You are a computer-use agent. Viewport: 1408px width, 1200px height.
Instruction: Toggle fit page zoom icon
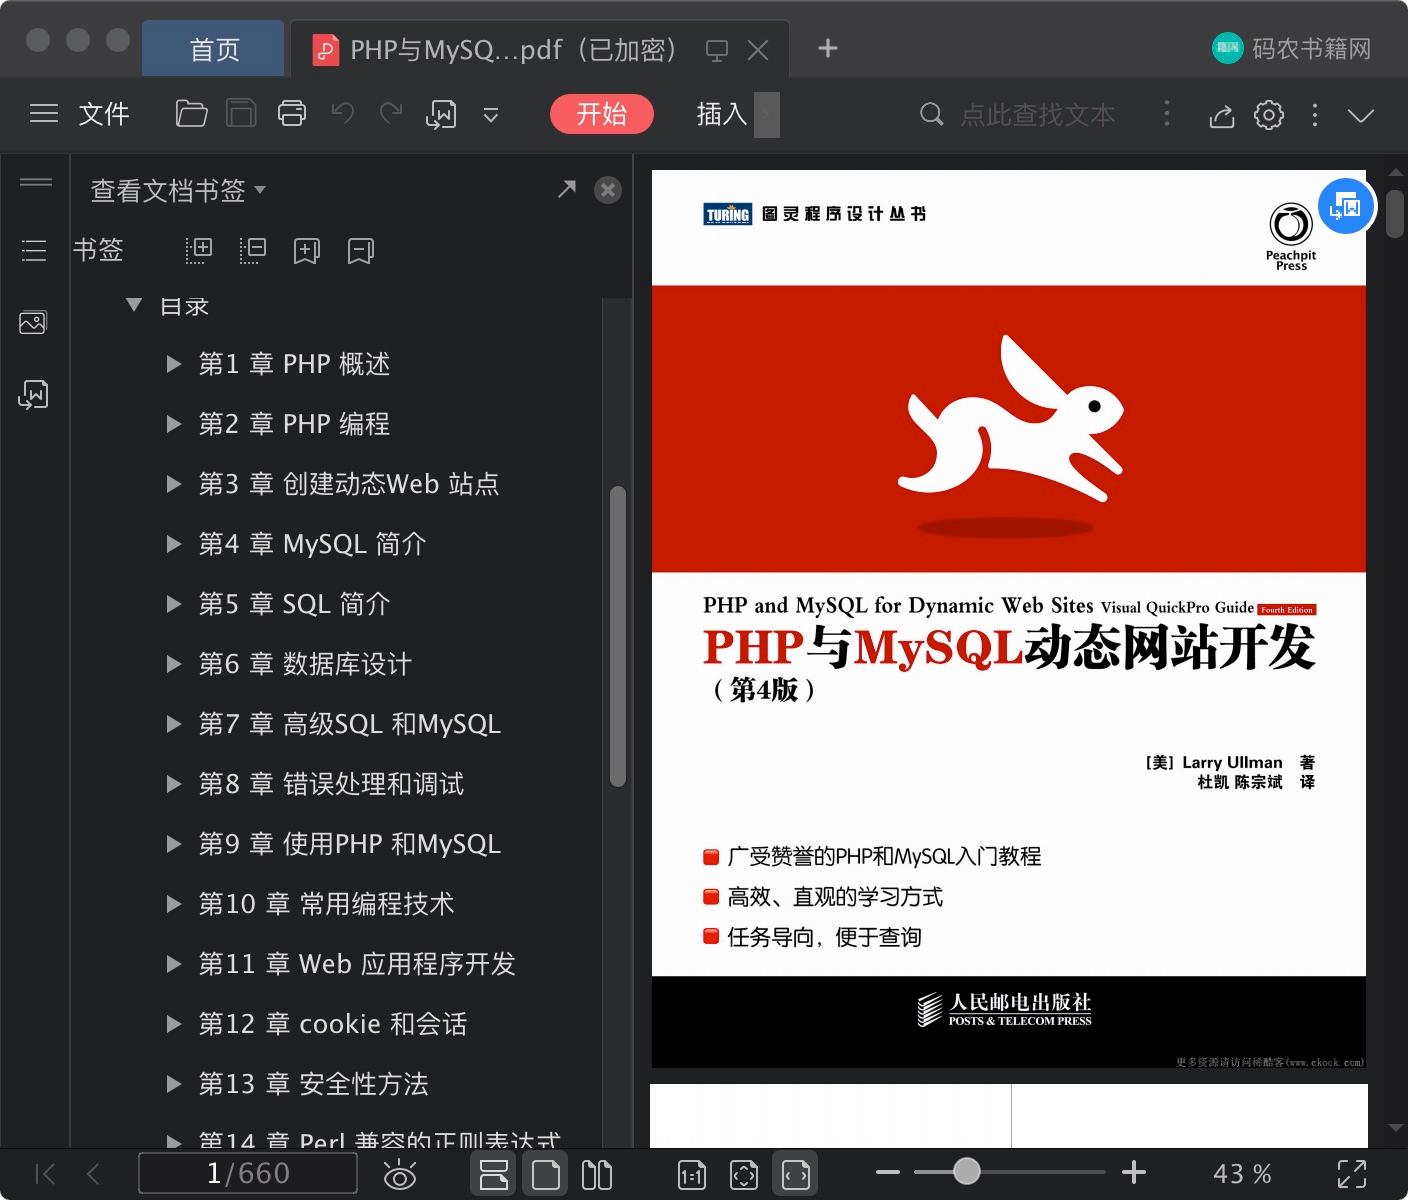coord(744,1175)
